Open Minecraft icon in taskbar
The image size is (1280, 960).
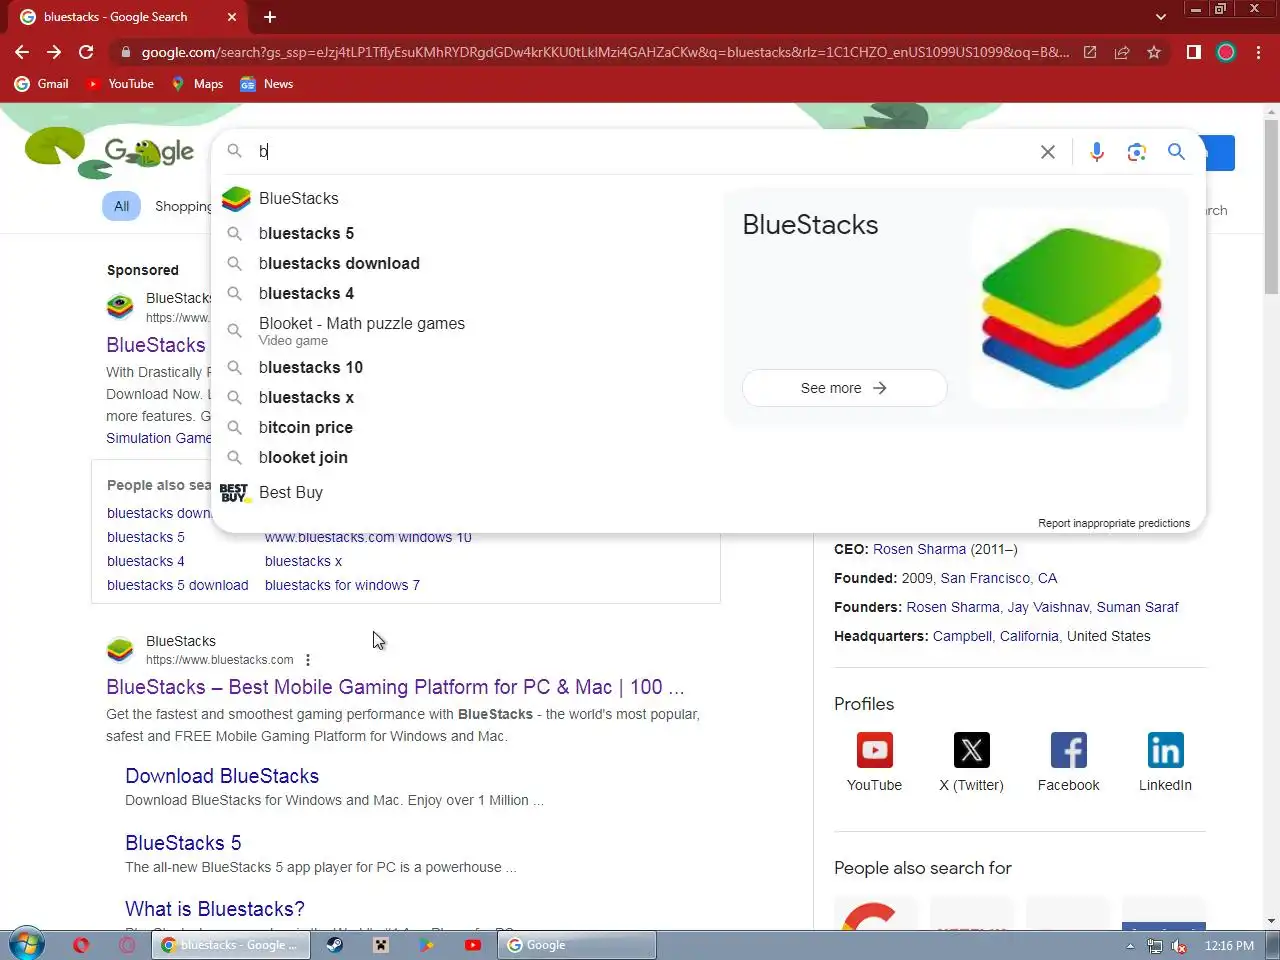tap(380, 945)
